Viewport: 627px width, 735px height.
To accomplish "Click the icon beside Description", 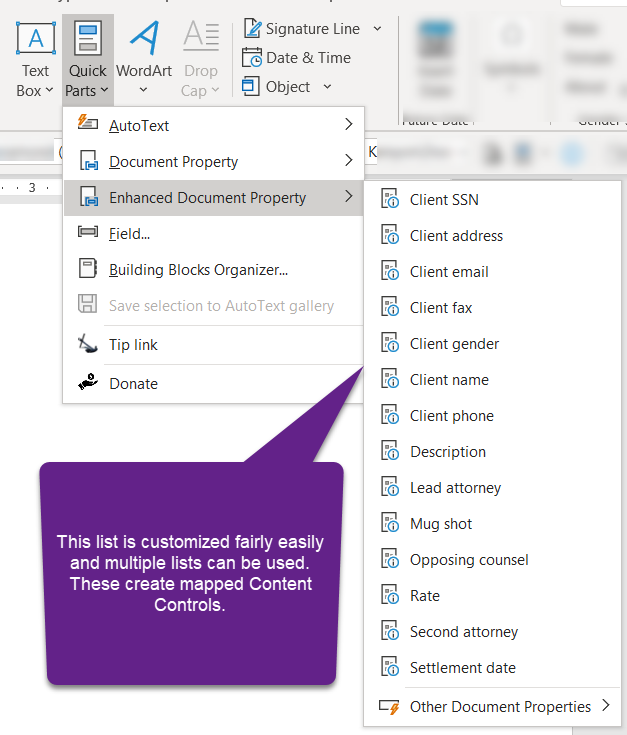I will [390, 450].
